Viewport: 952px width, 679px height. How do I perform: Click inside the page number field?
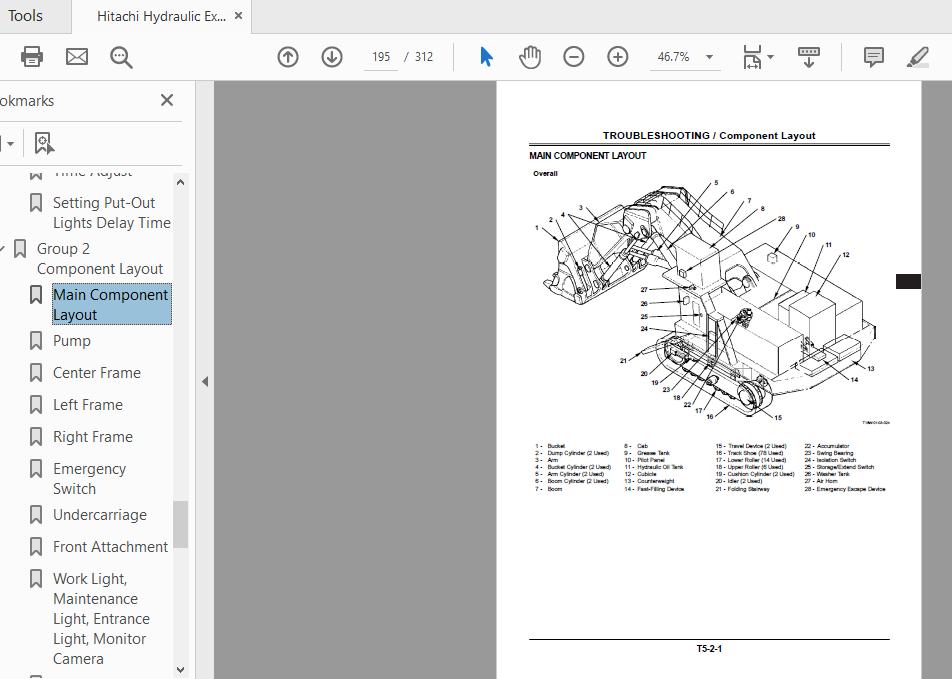(380, 57)
